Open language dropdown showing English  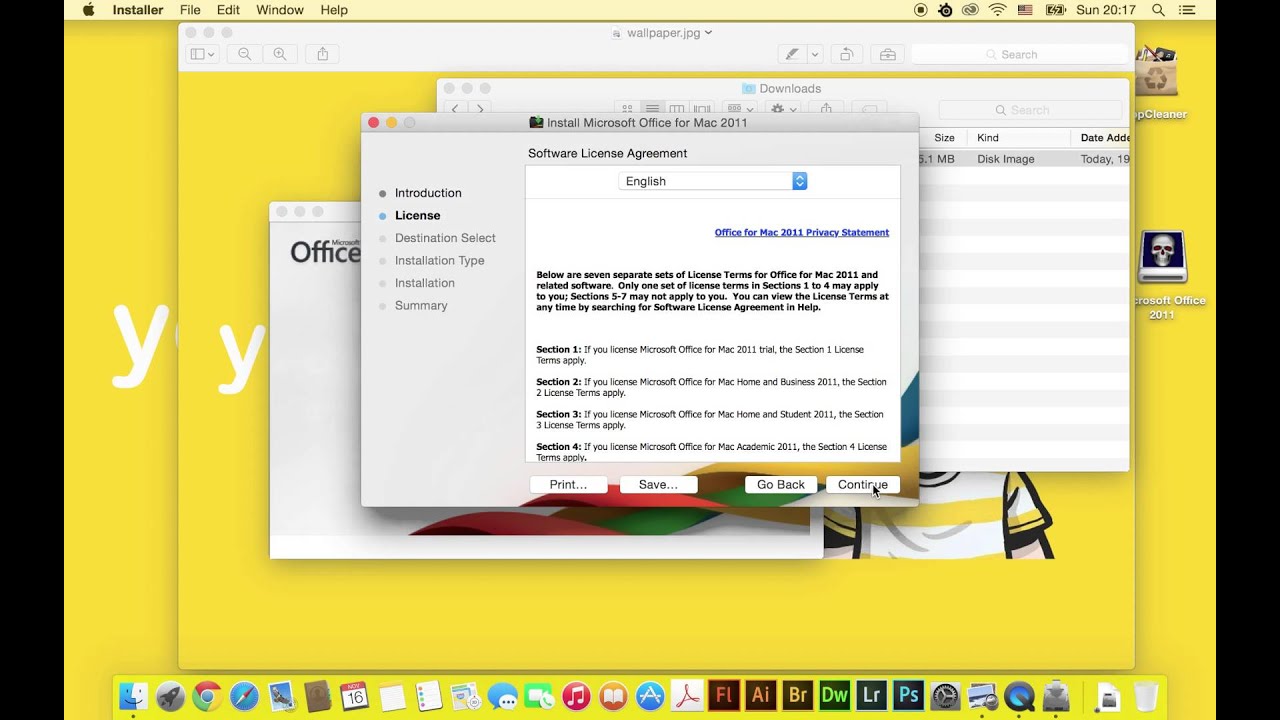[712, 181]
